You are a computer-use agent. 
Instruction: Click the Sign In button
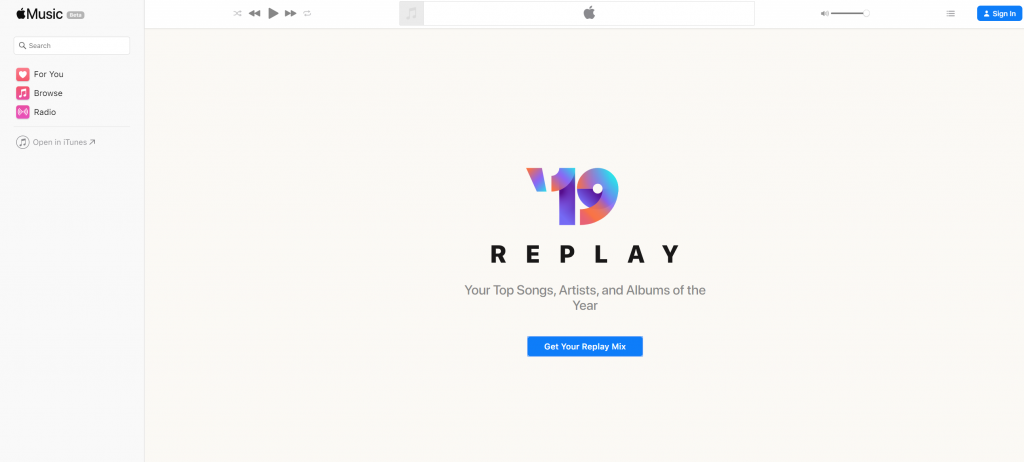[x=999, y=13]
